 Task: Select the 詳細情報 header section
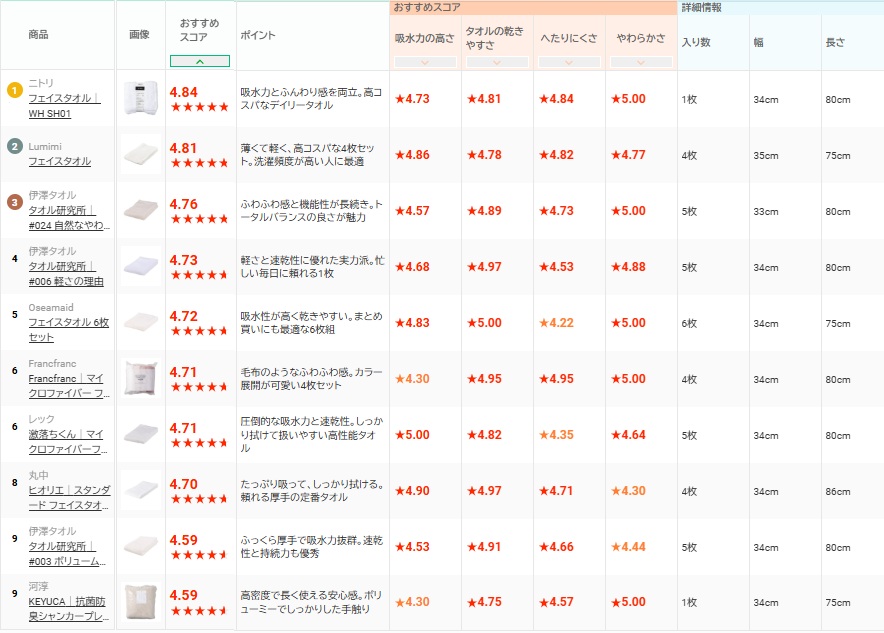pyautogui.click(x=701, y=7)
